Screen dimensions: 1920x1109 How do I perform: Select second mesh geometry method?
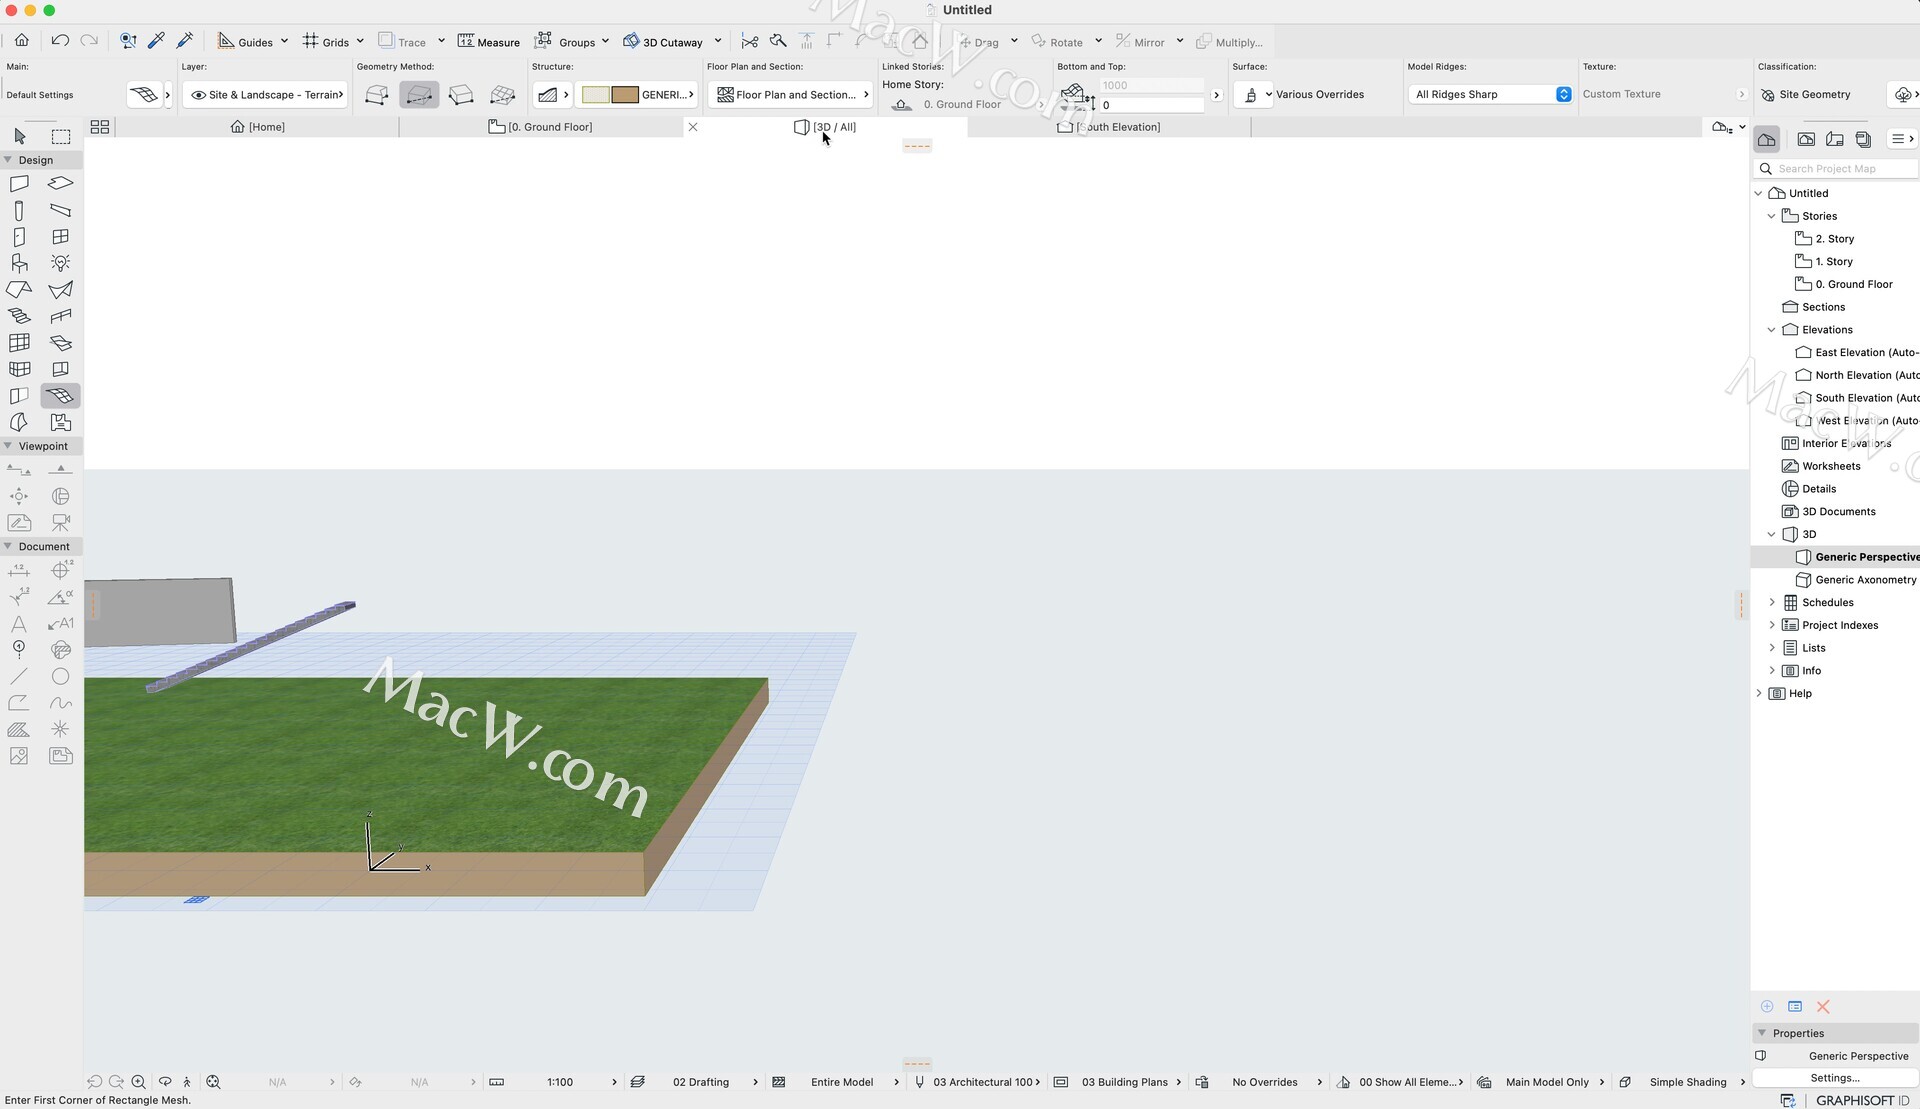click(x=419, y=95)
